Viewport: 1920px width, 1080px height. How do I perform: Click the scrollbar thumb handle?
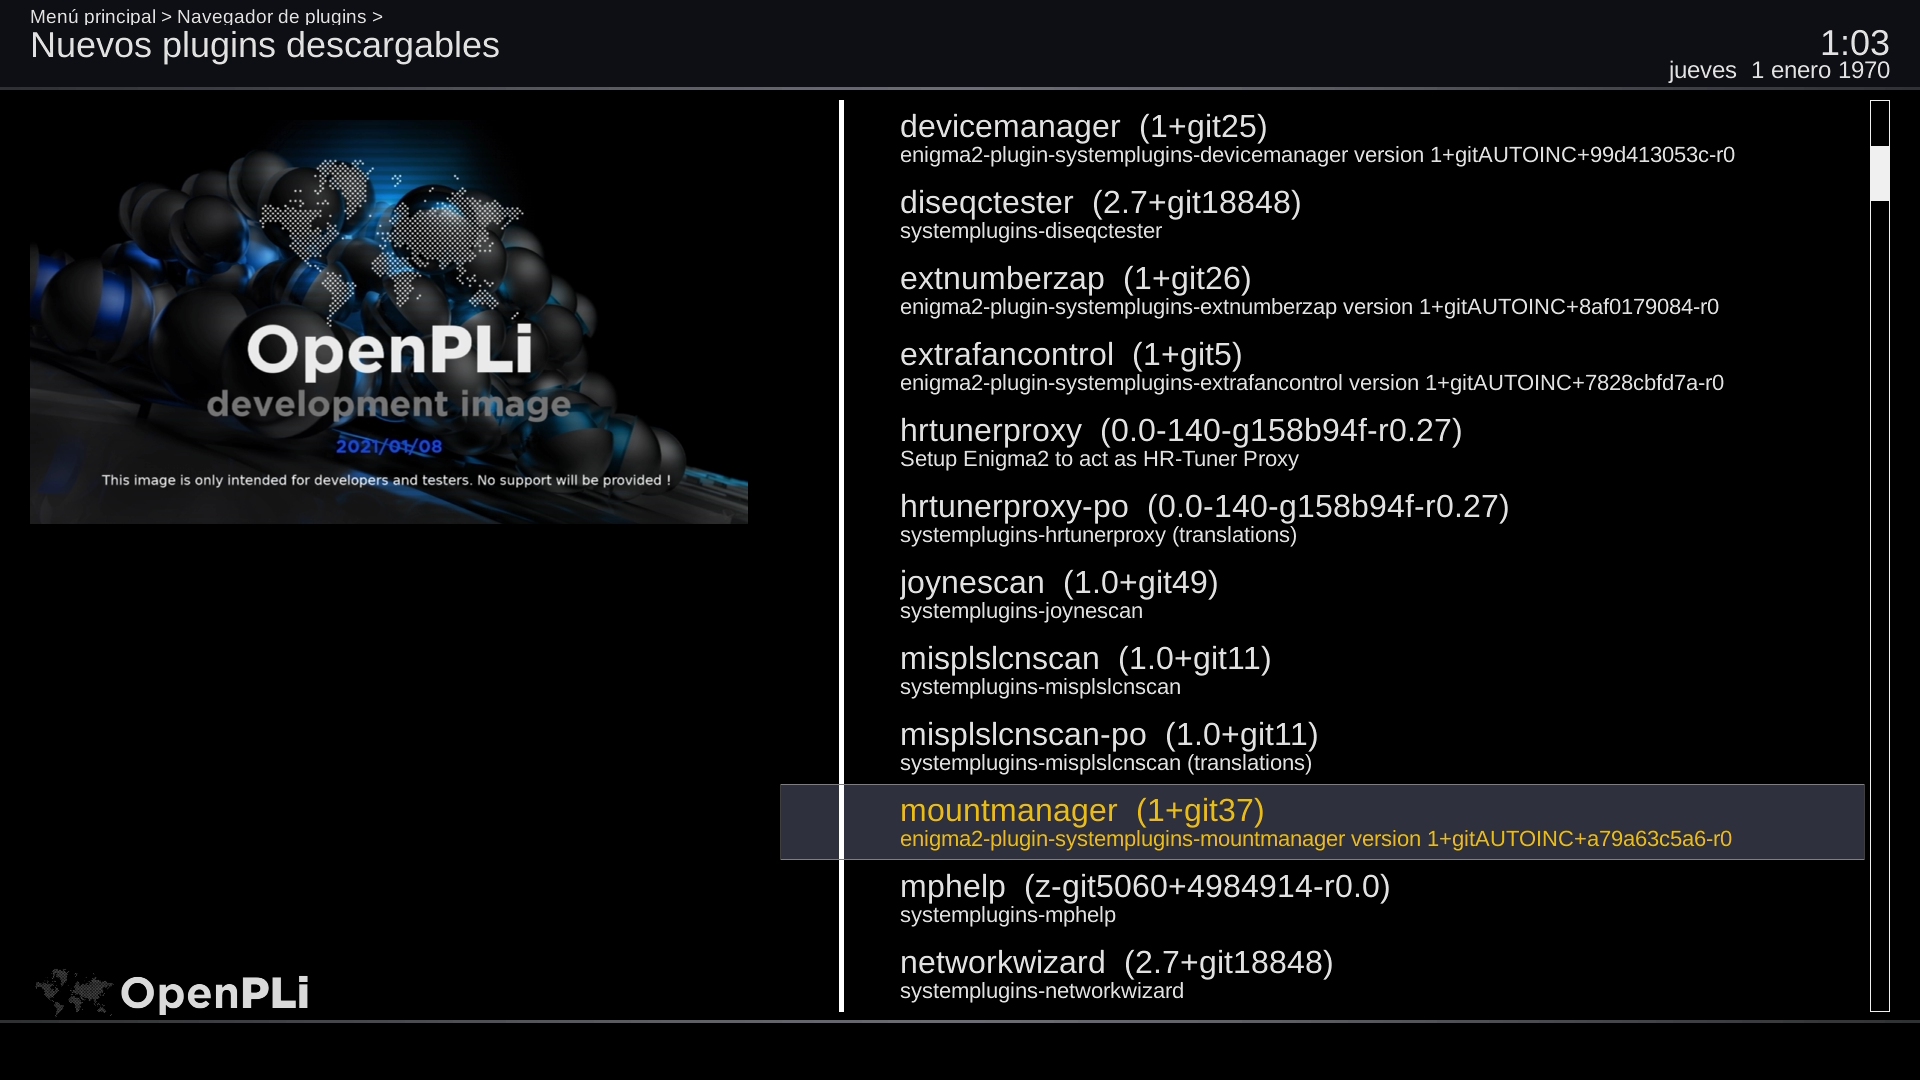1880,173
